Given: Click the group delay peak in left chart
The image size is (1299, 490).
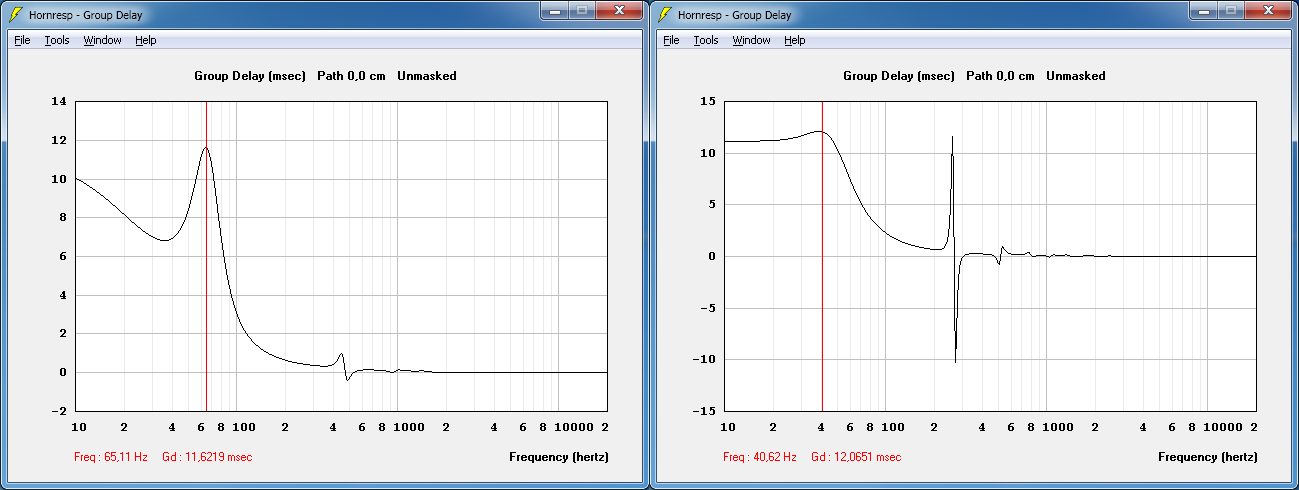Looking at the screenshot, I should [x=206, y=148].
